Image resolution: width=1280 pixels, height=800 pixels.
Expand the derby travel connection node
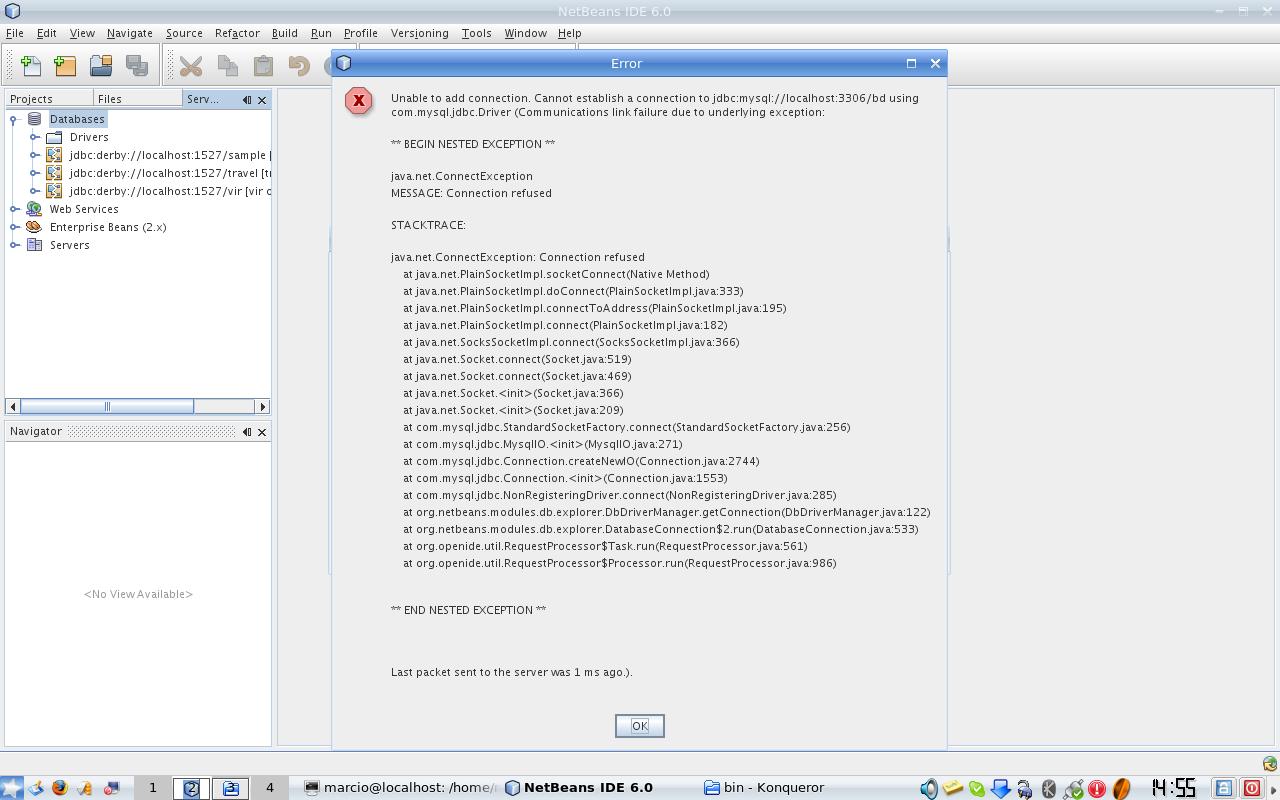tap(34, 173)
